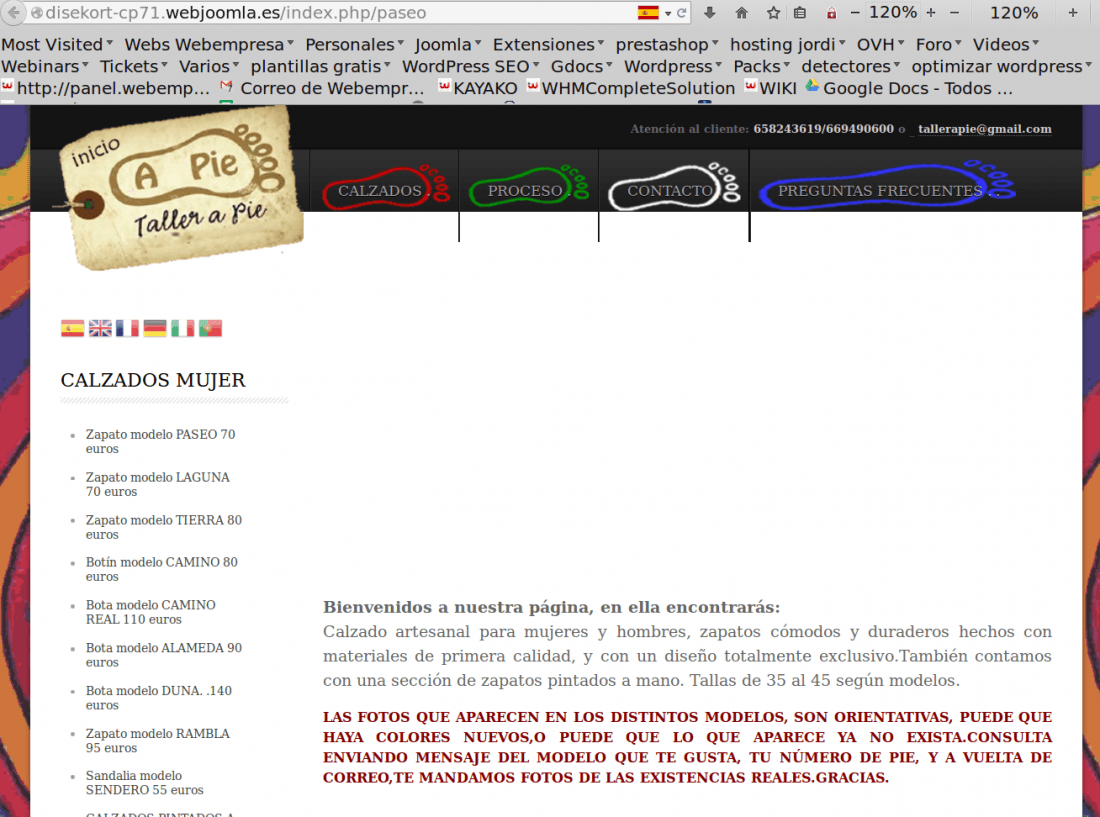Open the Personales bookmarks folder
Viewport: 1100px width, 817px height.
point(354,44)
